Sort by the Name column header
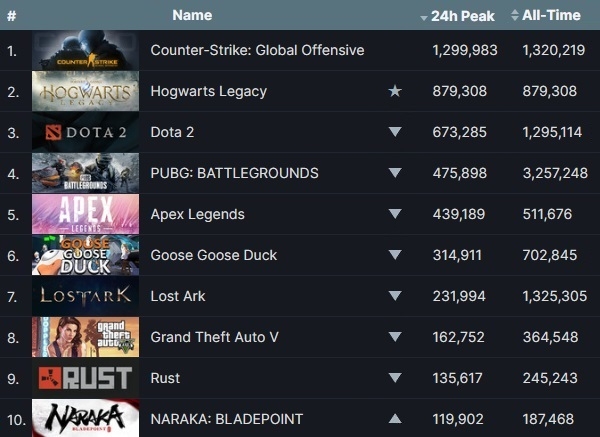 192,15
